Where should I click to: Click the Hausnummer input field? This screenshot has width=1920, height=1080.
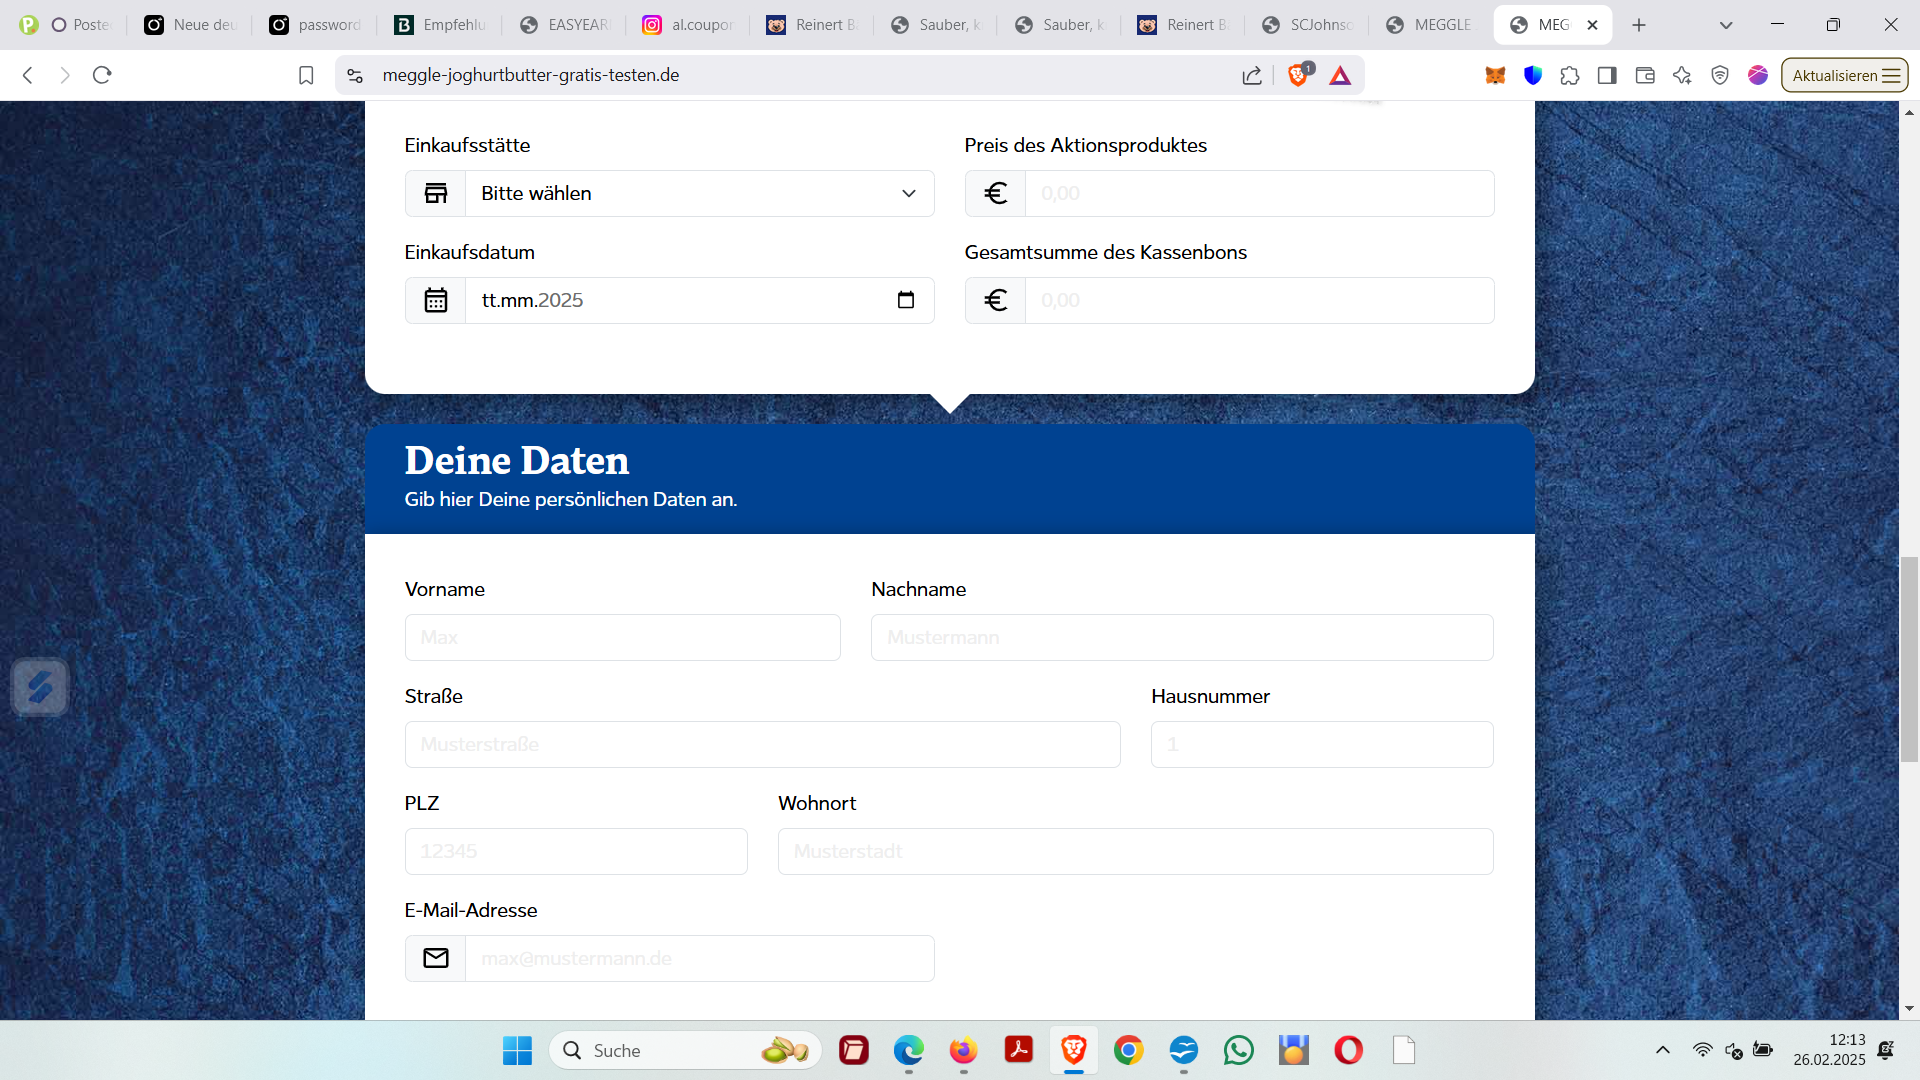[1322, 744]
